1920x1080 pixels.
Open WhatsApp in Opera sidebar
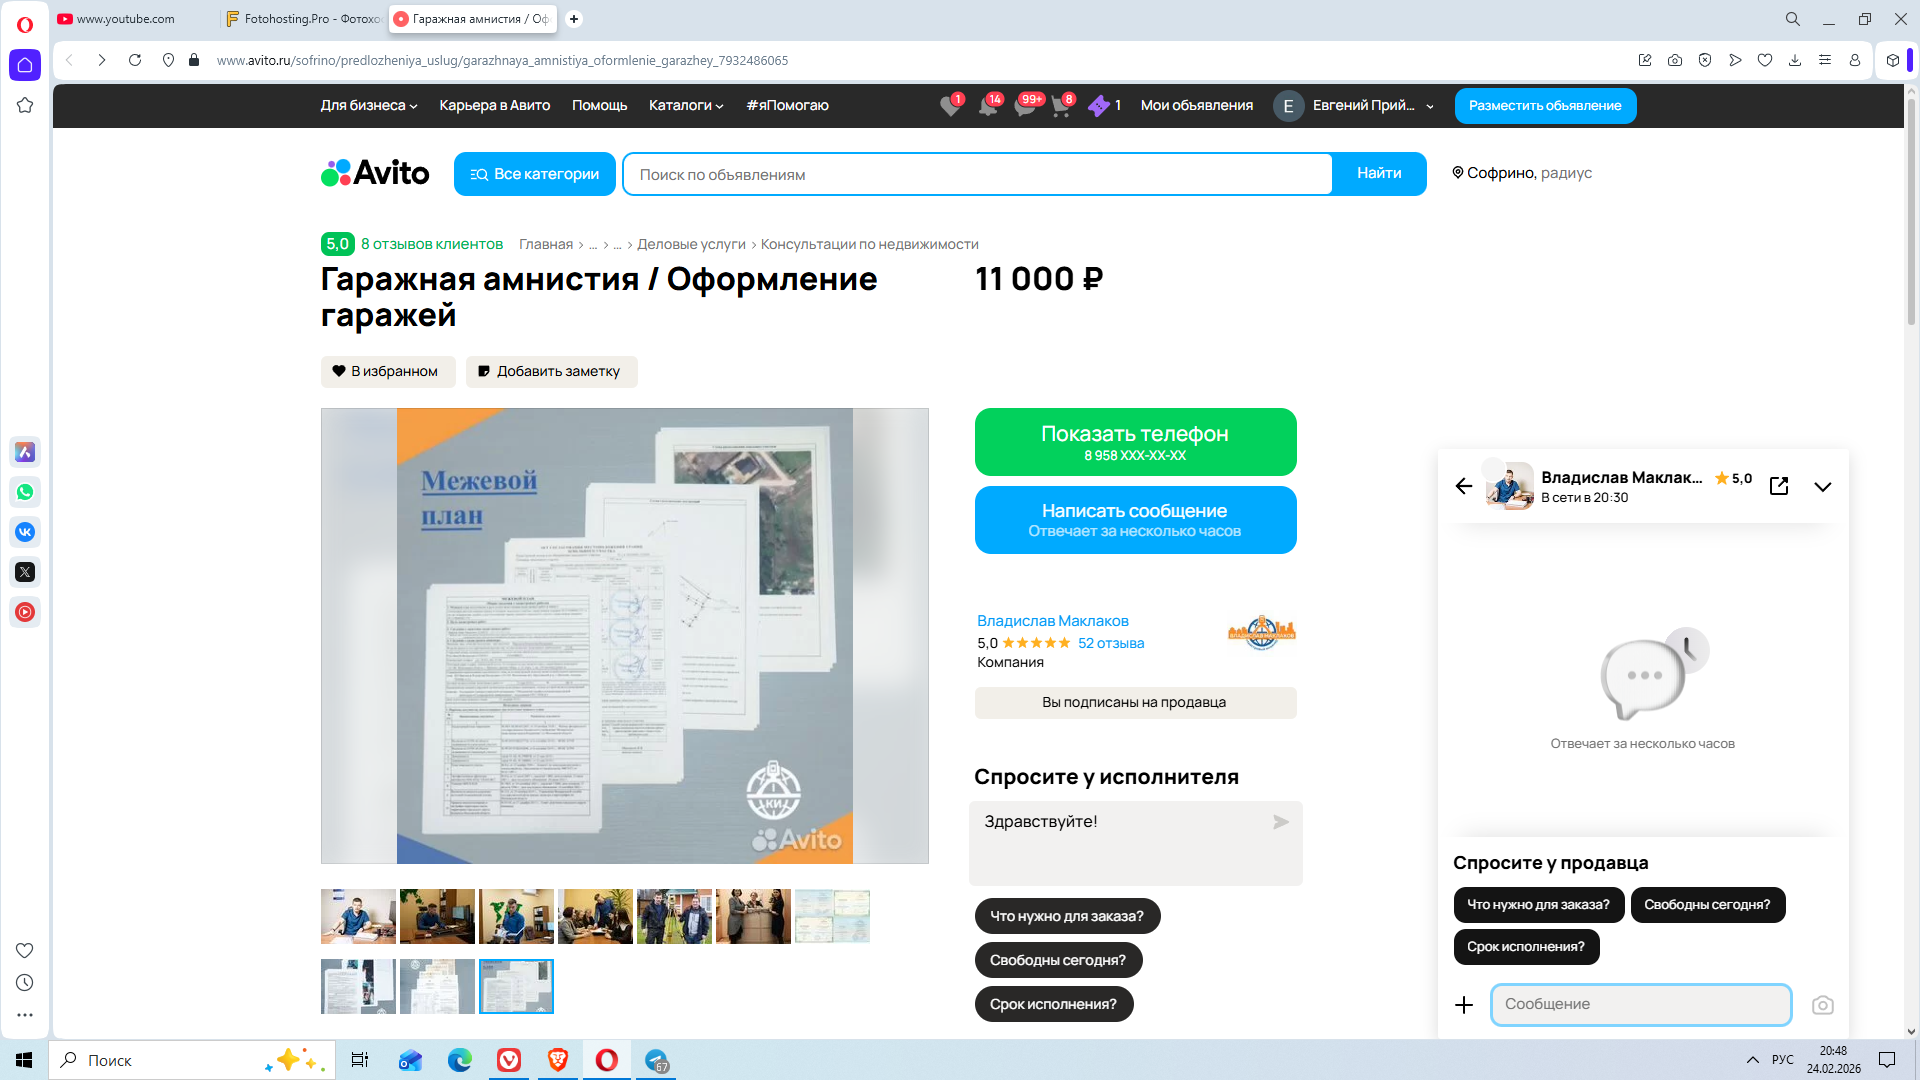coord(25,492)
